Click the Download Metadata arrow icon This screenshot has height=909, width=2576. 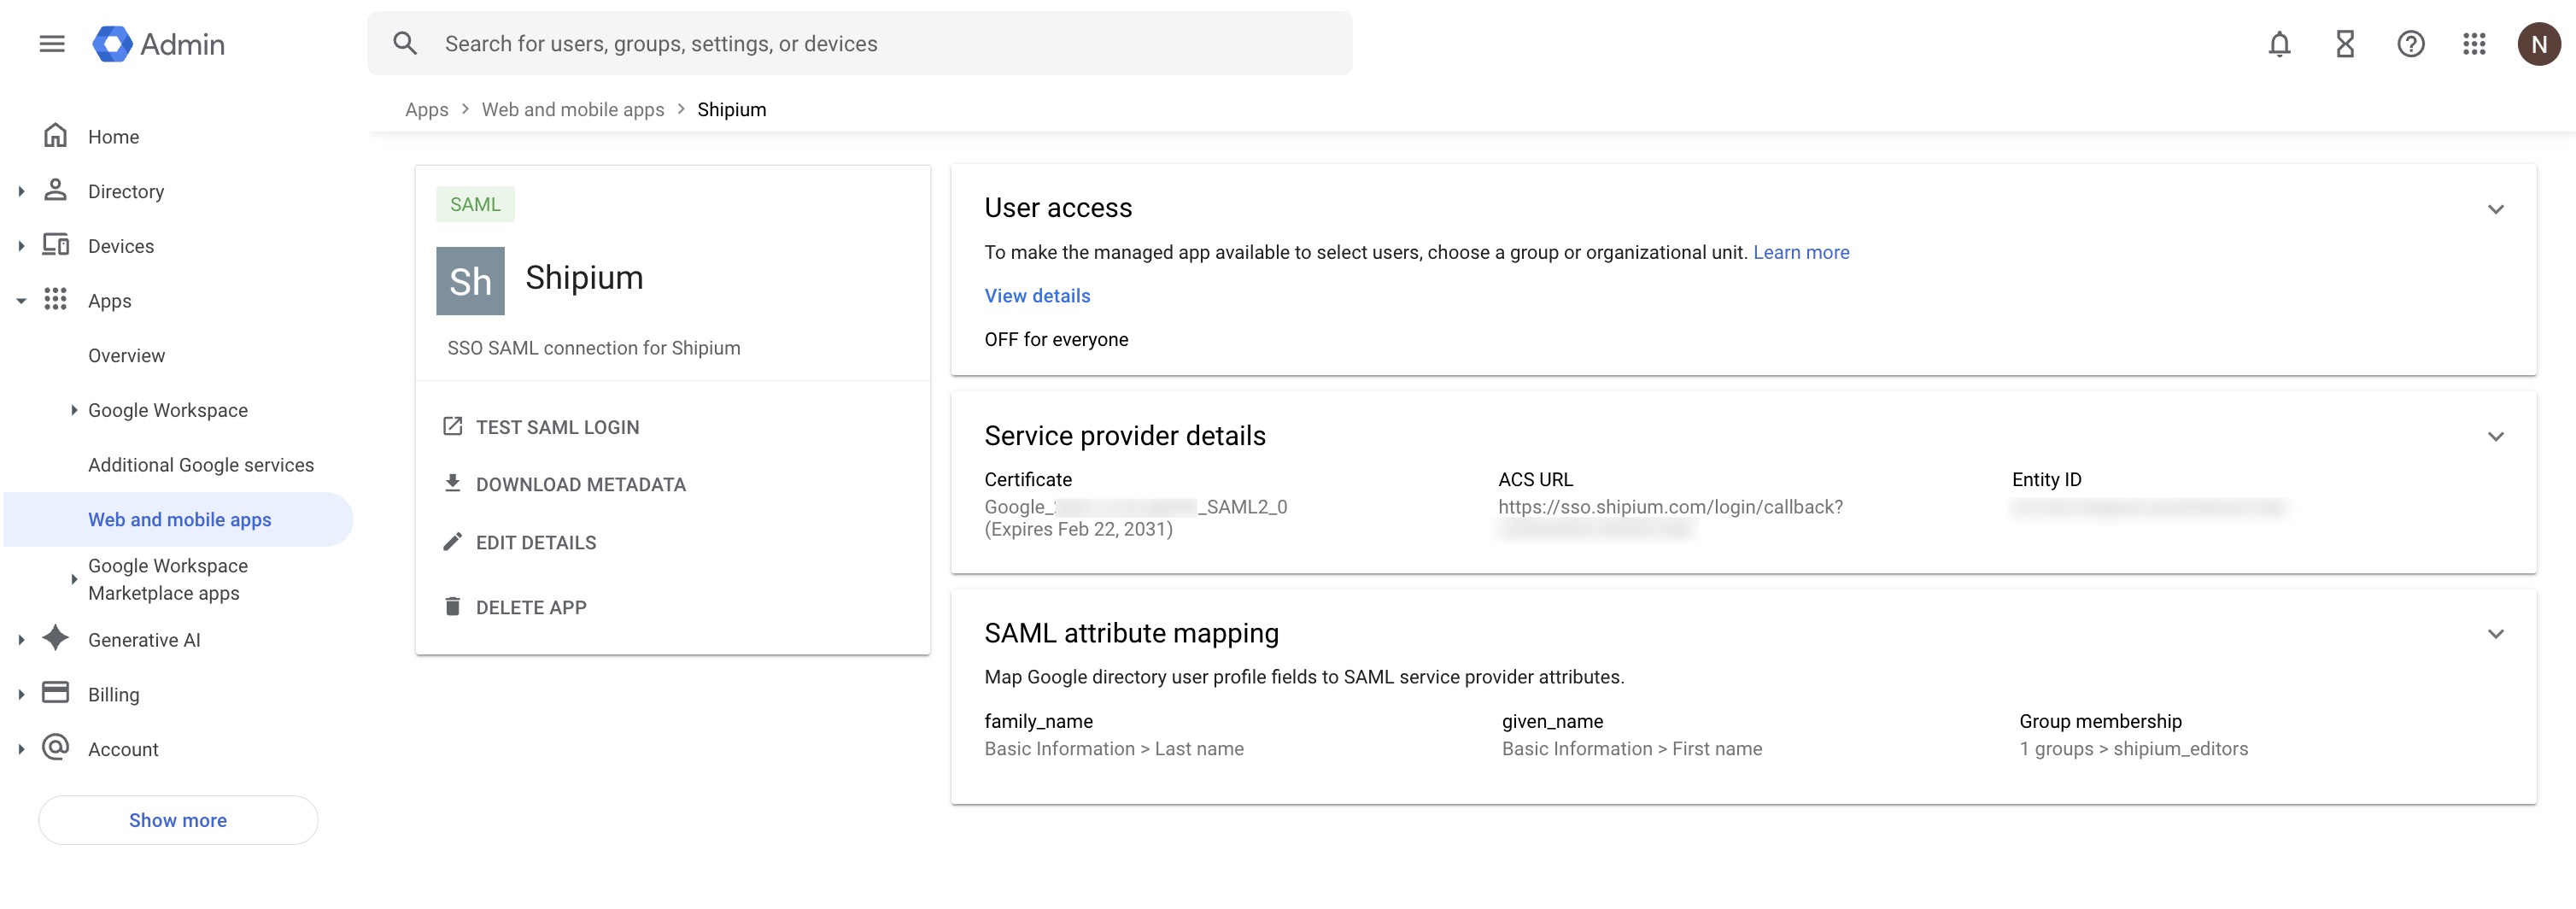(452, 484)
